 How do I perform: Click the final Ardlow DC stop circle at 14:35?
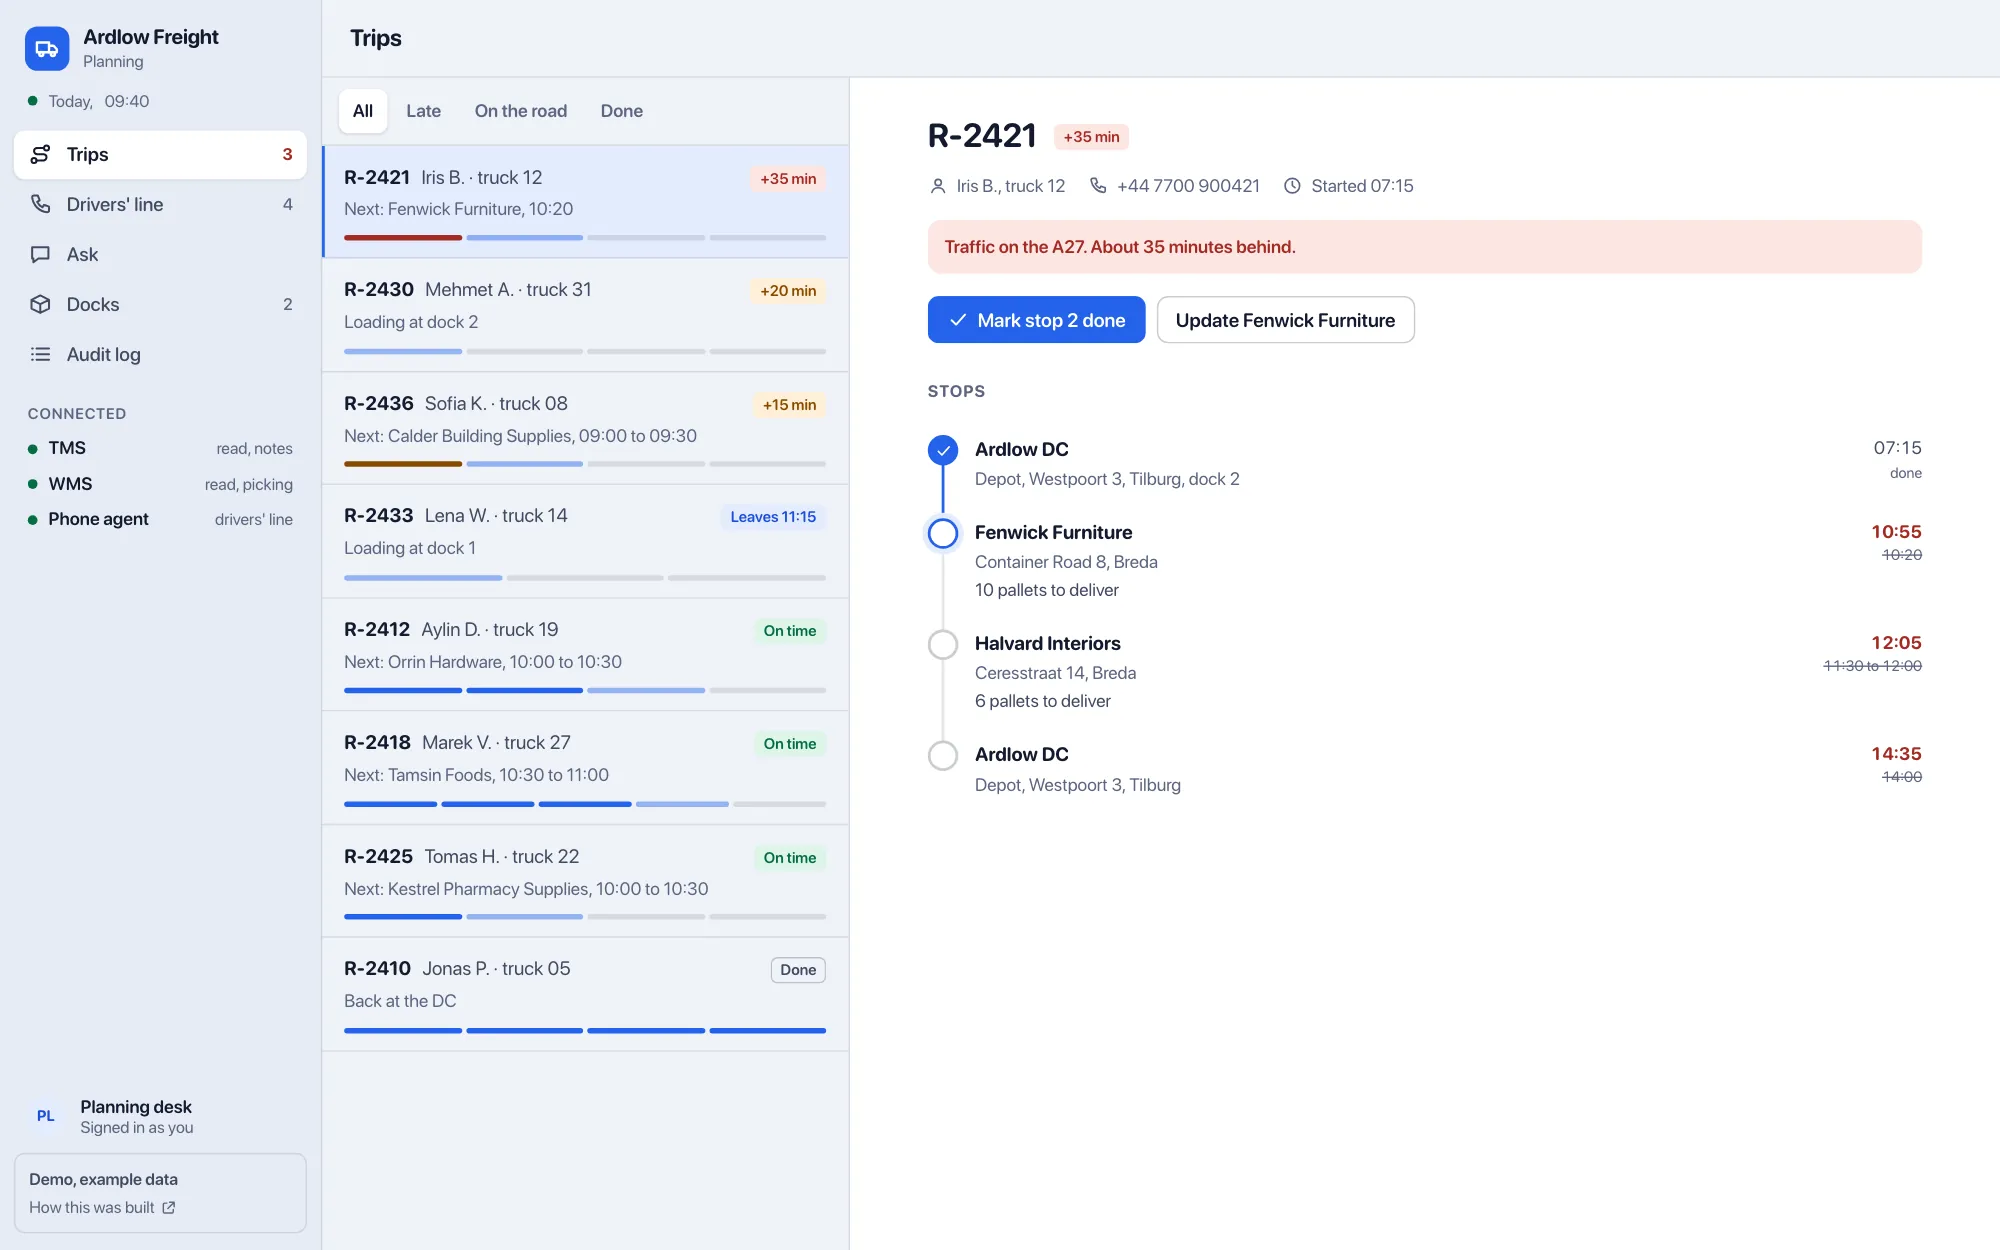pyautogui.click(x=943, y=755)
